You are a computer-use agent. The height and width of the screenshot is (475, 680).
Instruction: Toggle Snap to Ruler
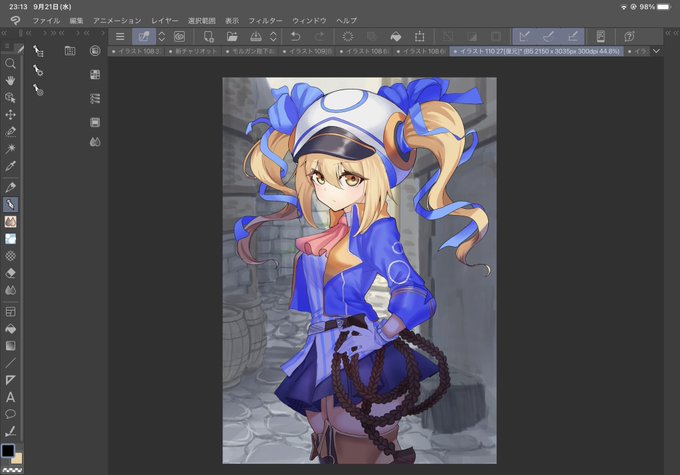[x=525, y=36]
